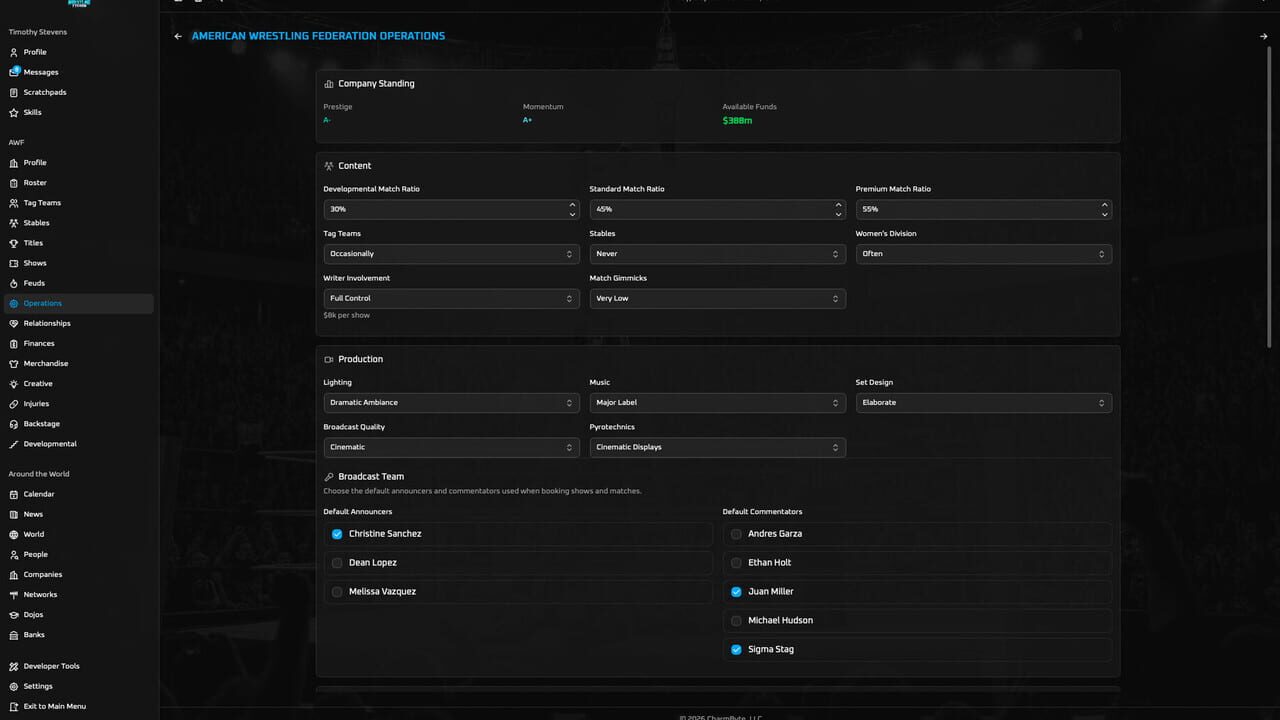The width and height of the screenshot is (1280, 720).
Task: Open Timothy Stevens Profile menu item
Action: tap(80, 52)
